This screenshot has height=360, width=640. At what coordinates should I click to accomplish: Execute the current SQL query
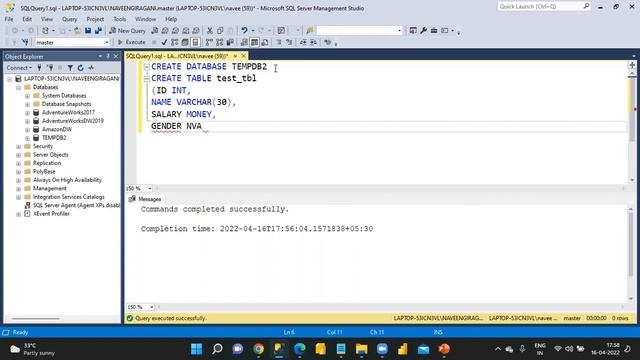(131, 42)
